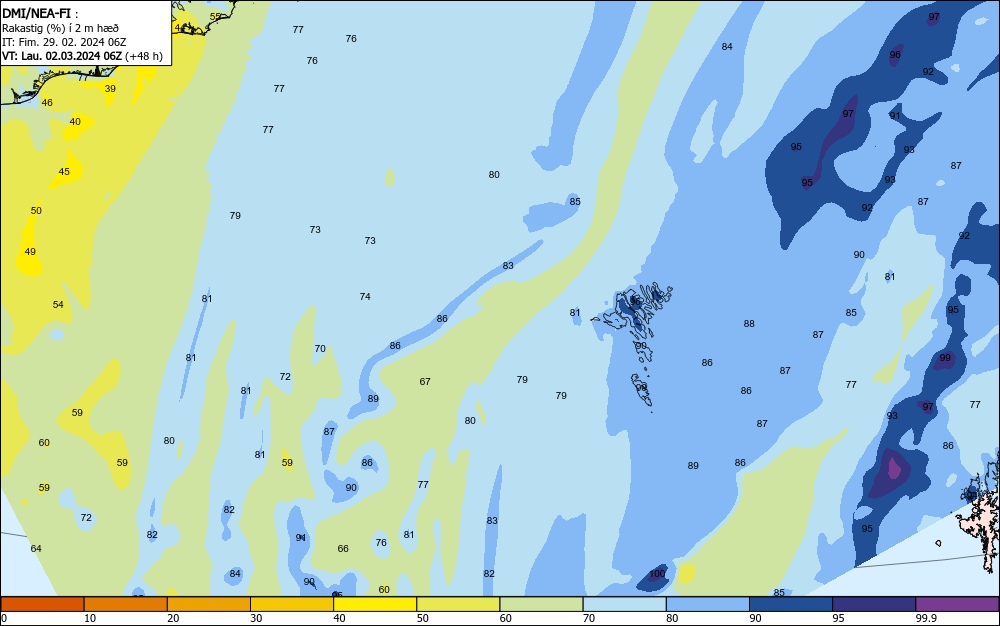Click the 80–90 medium blue legend swatch

[x=708, y=604]
